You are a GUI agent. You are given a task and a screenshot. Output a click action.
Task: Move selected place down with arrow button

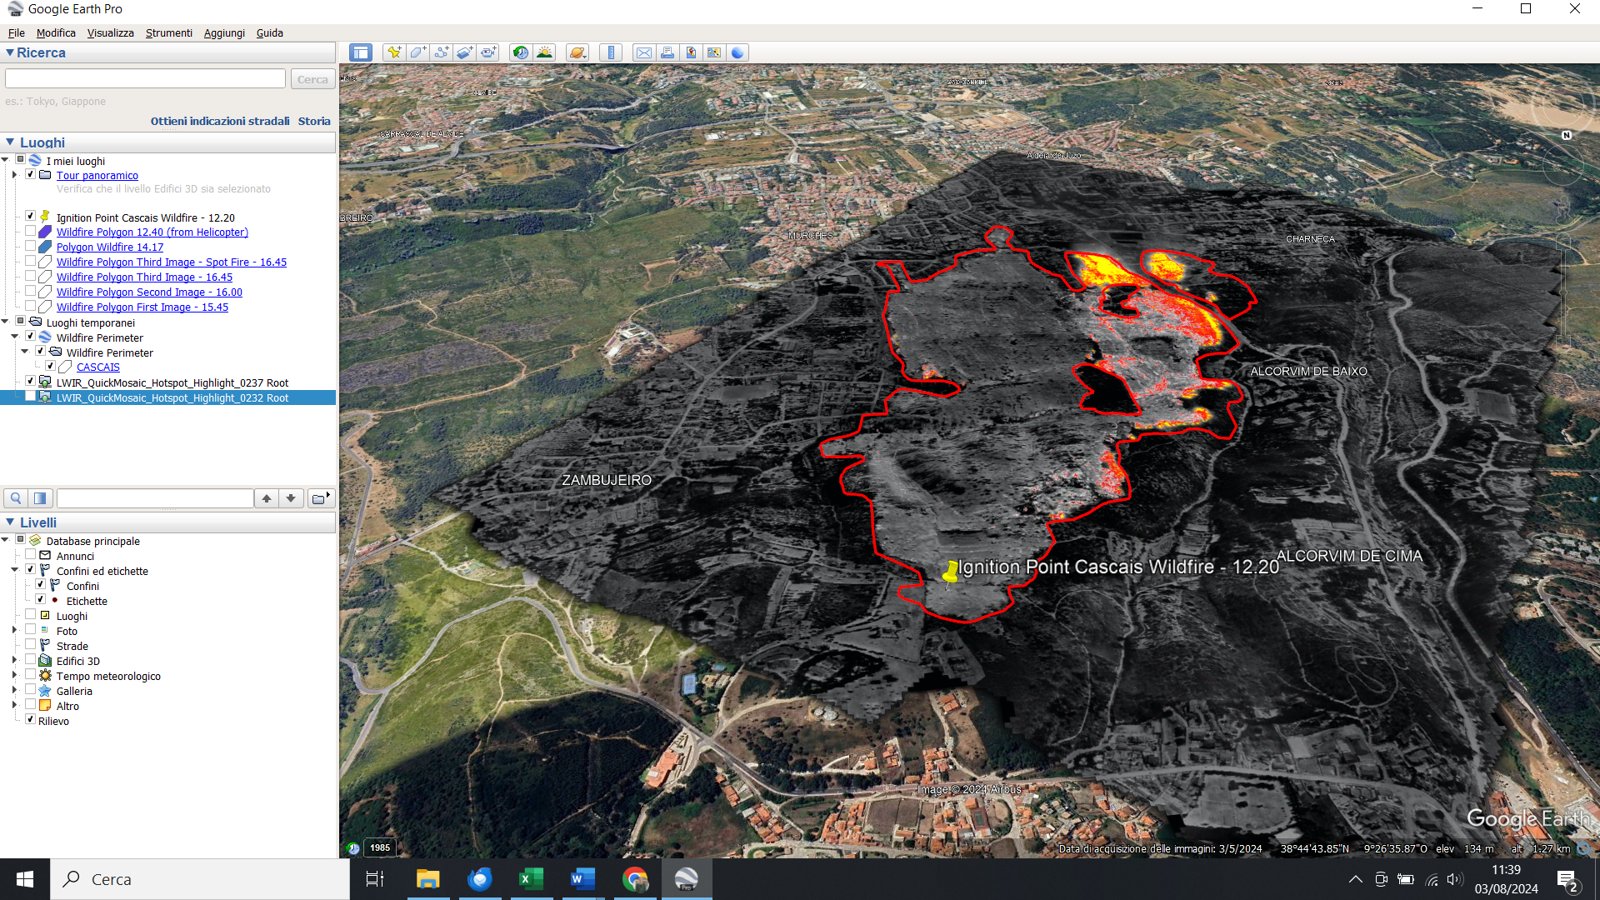pyautogui.click(x=291, y=498)
